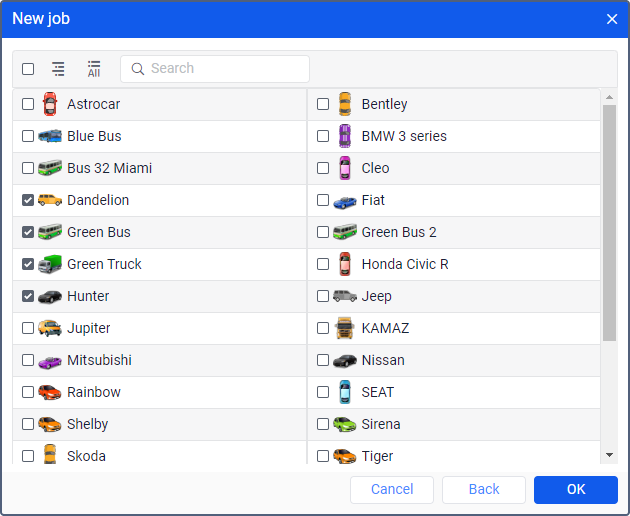Uncheck the Green Bus checkbox

(28, 232)
